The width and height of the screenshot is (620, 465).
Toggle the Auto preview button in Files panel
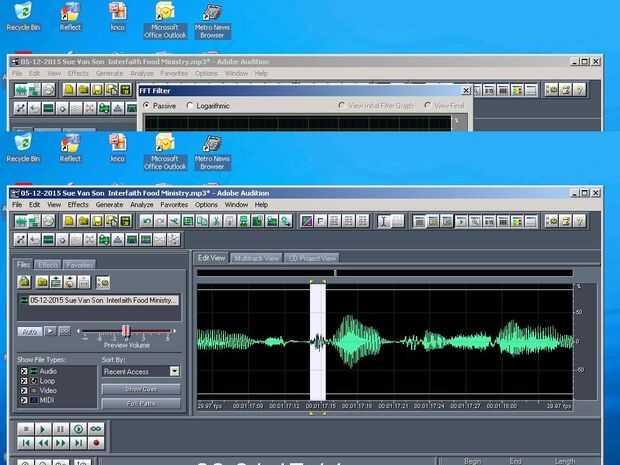coord(30,331)
